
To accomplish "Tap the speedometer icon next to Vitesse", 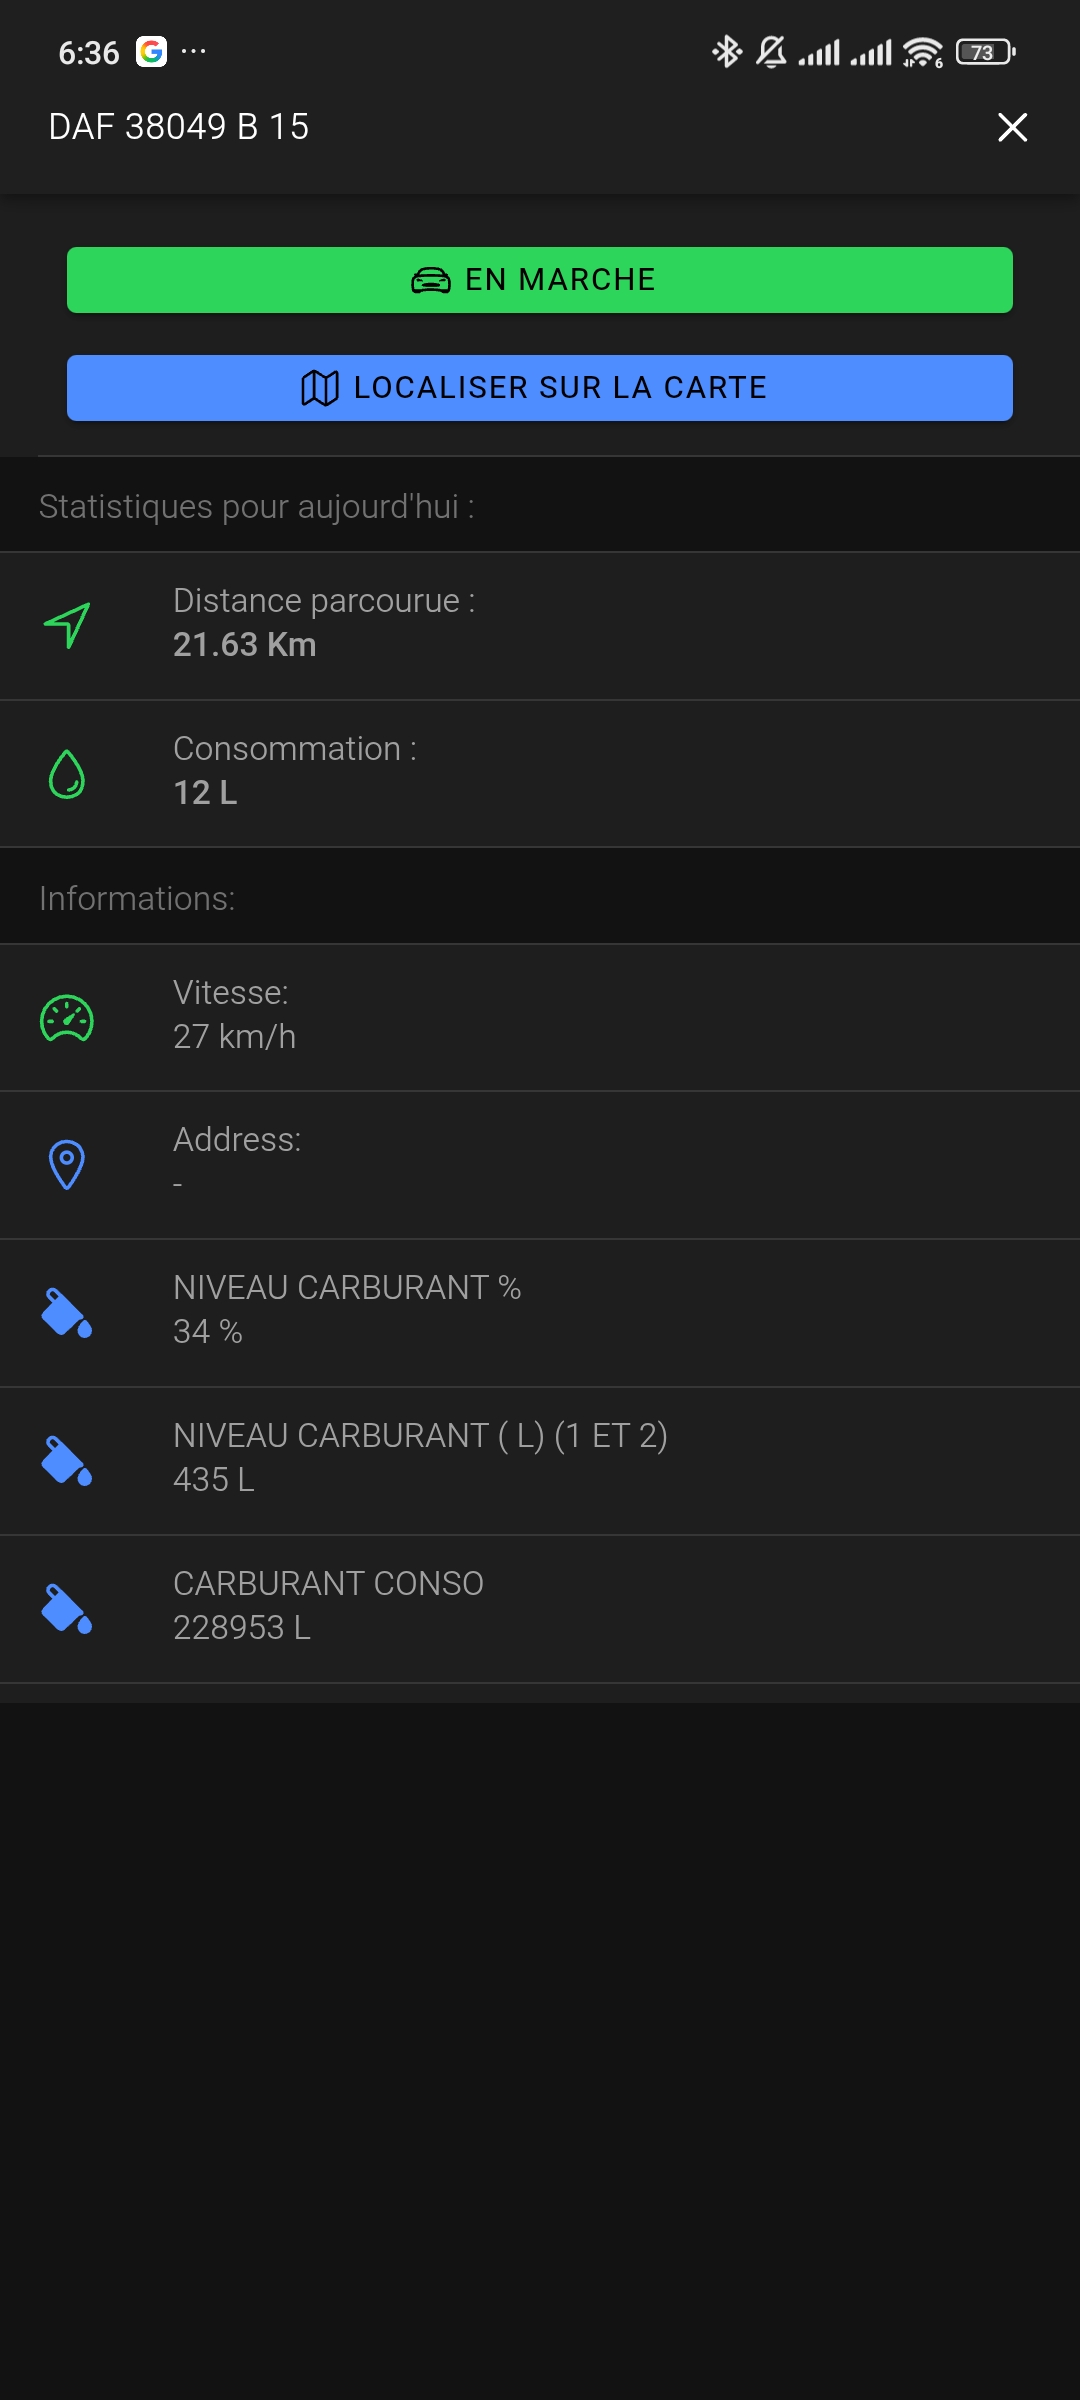I will [67, 1019].
